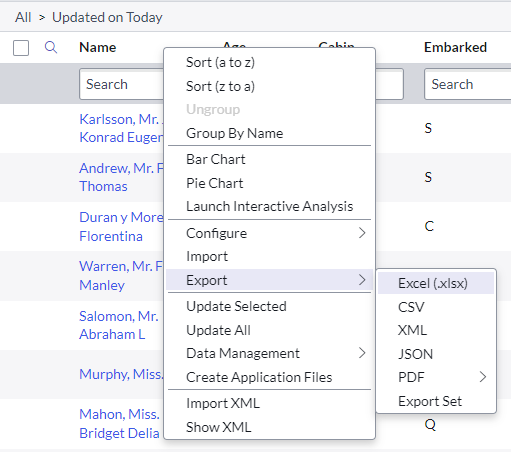The width and height of the screenshot is (511, 452).
Task: Choose Sort (z to a)
Action: [269, 86]
